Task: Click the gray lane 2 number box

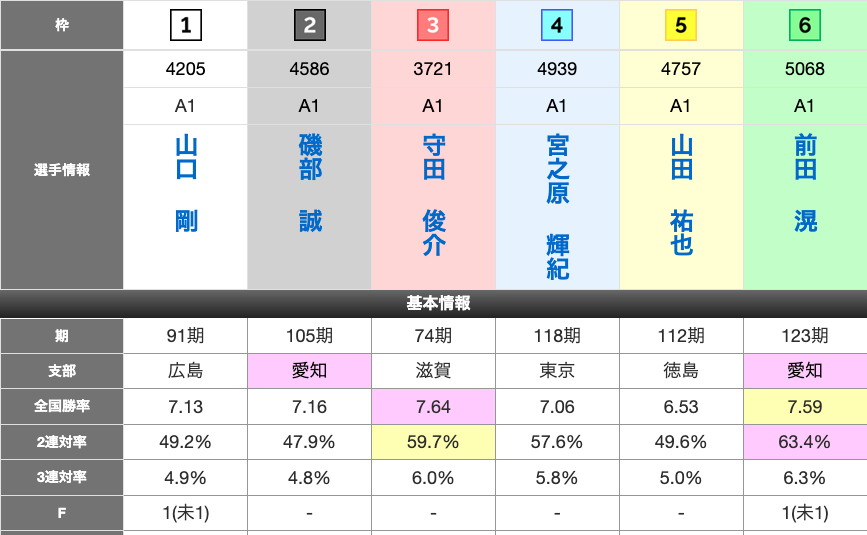Action: 309,25
